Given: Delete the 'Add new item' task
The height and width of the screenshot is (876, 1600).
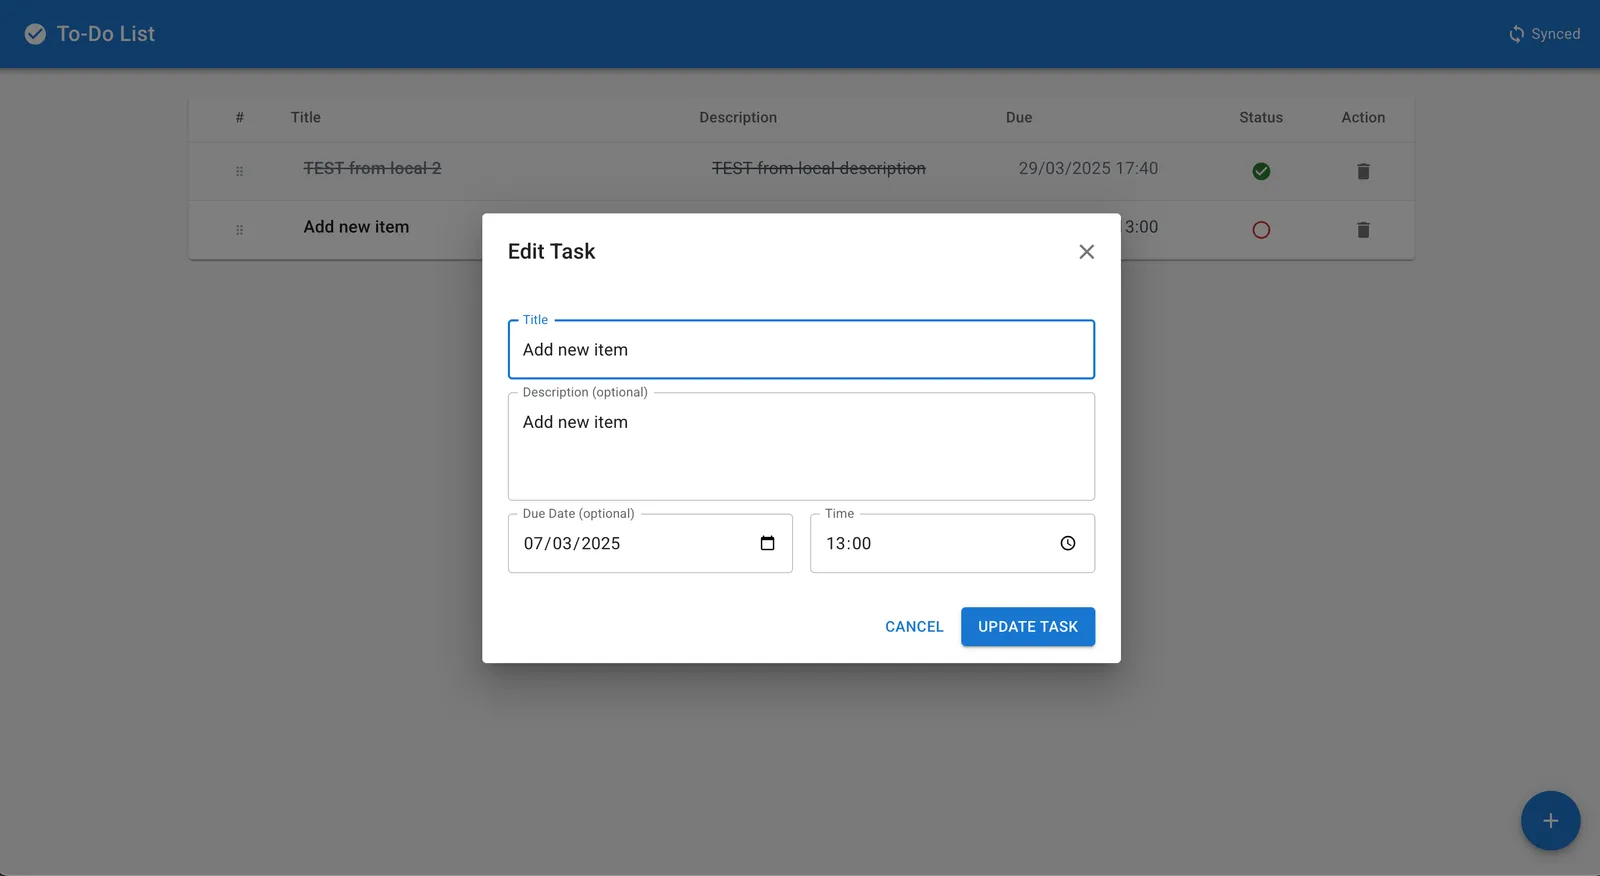Looking at the screenshot, I should coord(1363,230).
